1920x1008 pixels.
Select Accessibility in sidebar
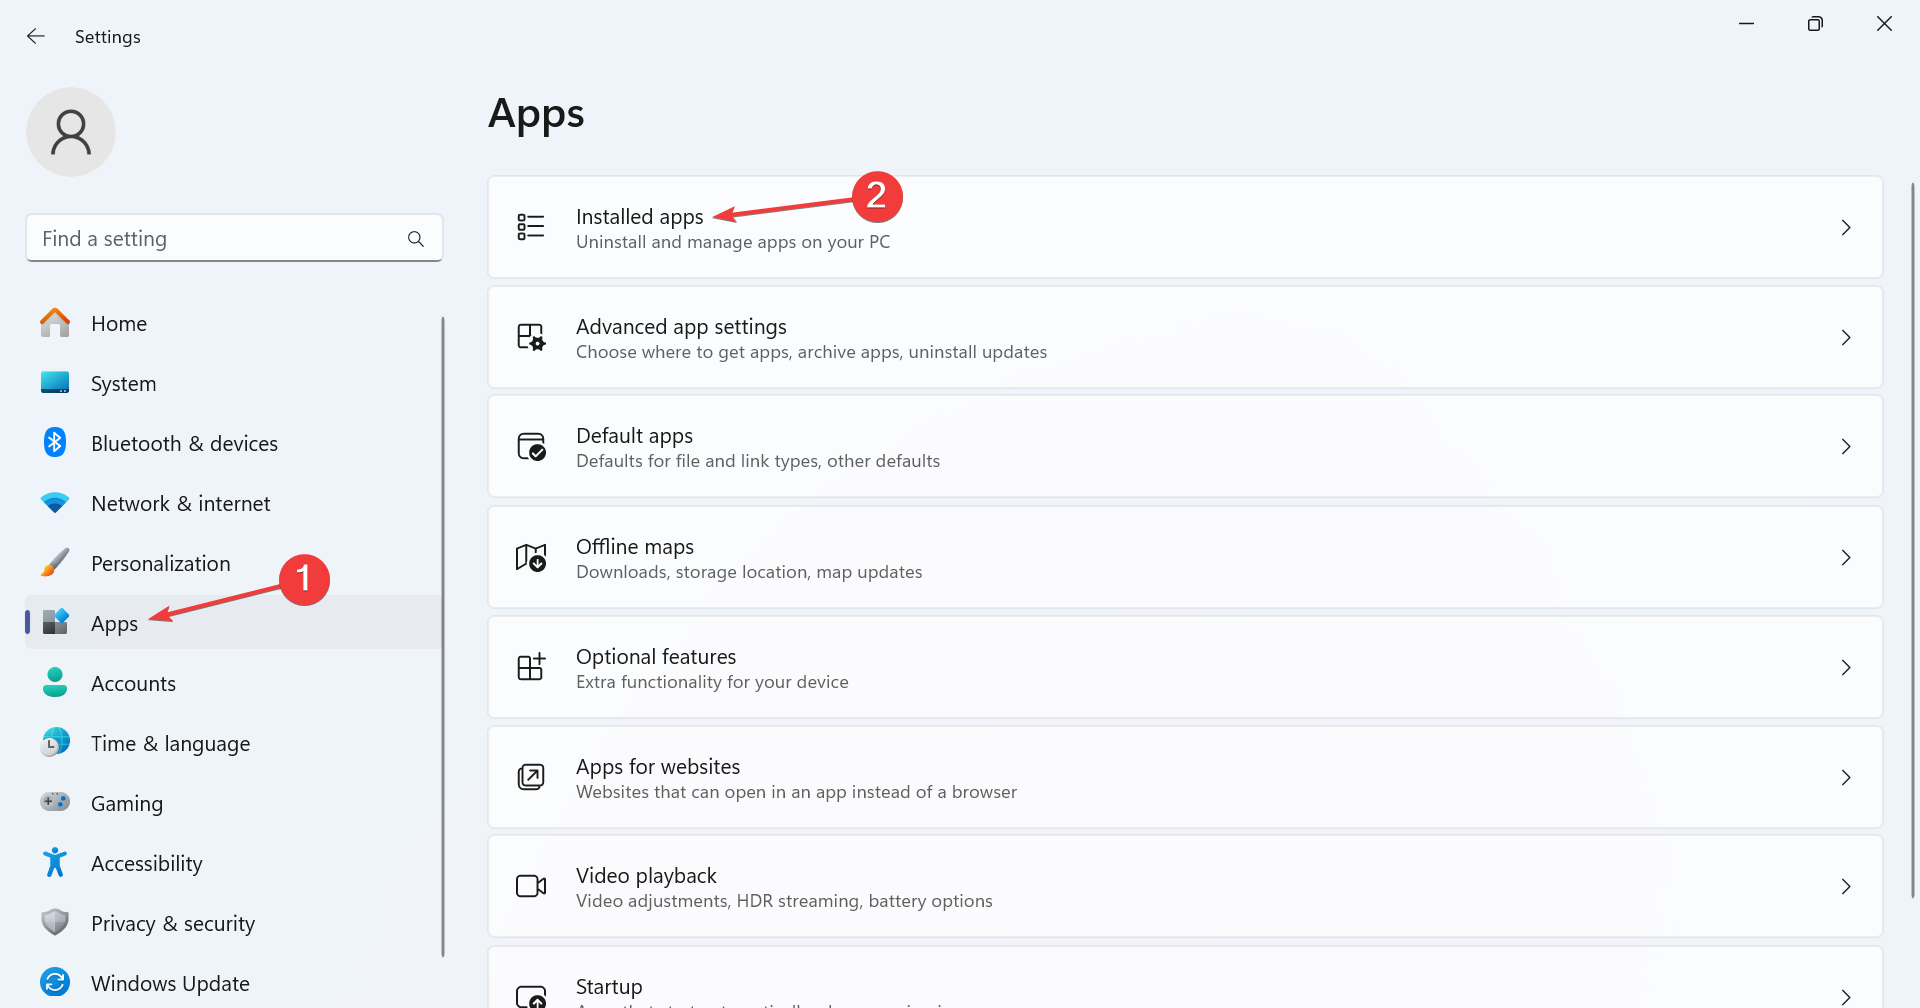233,863
